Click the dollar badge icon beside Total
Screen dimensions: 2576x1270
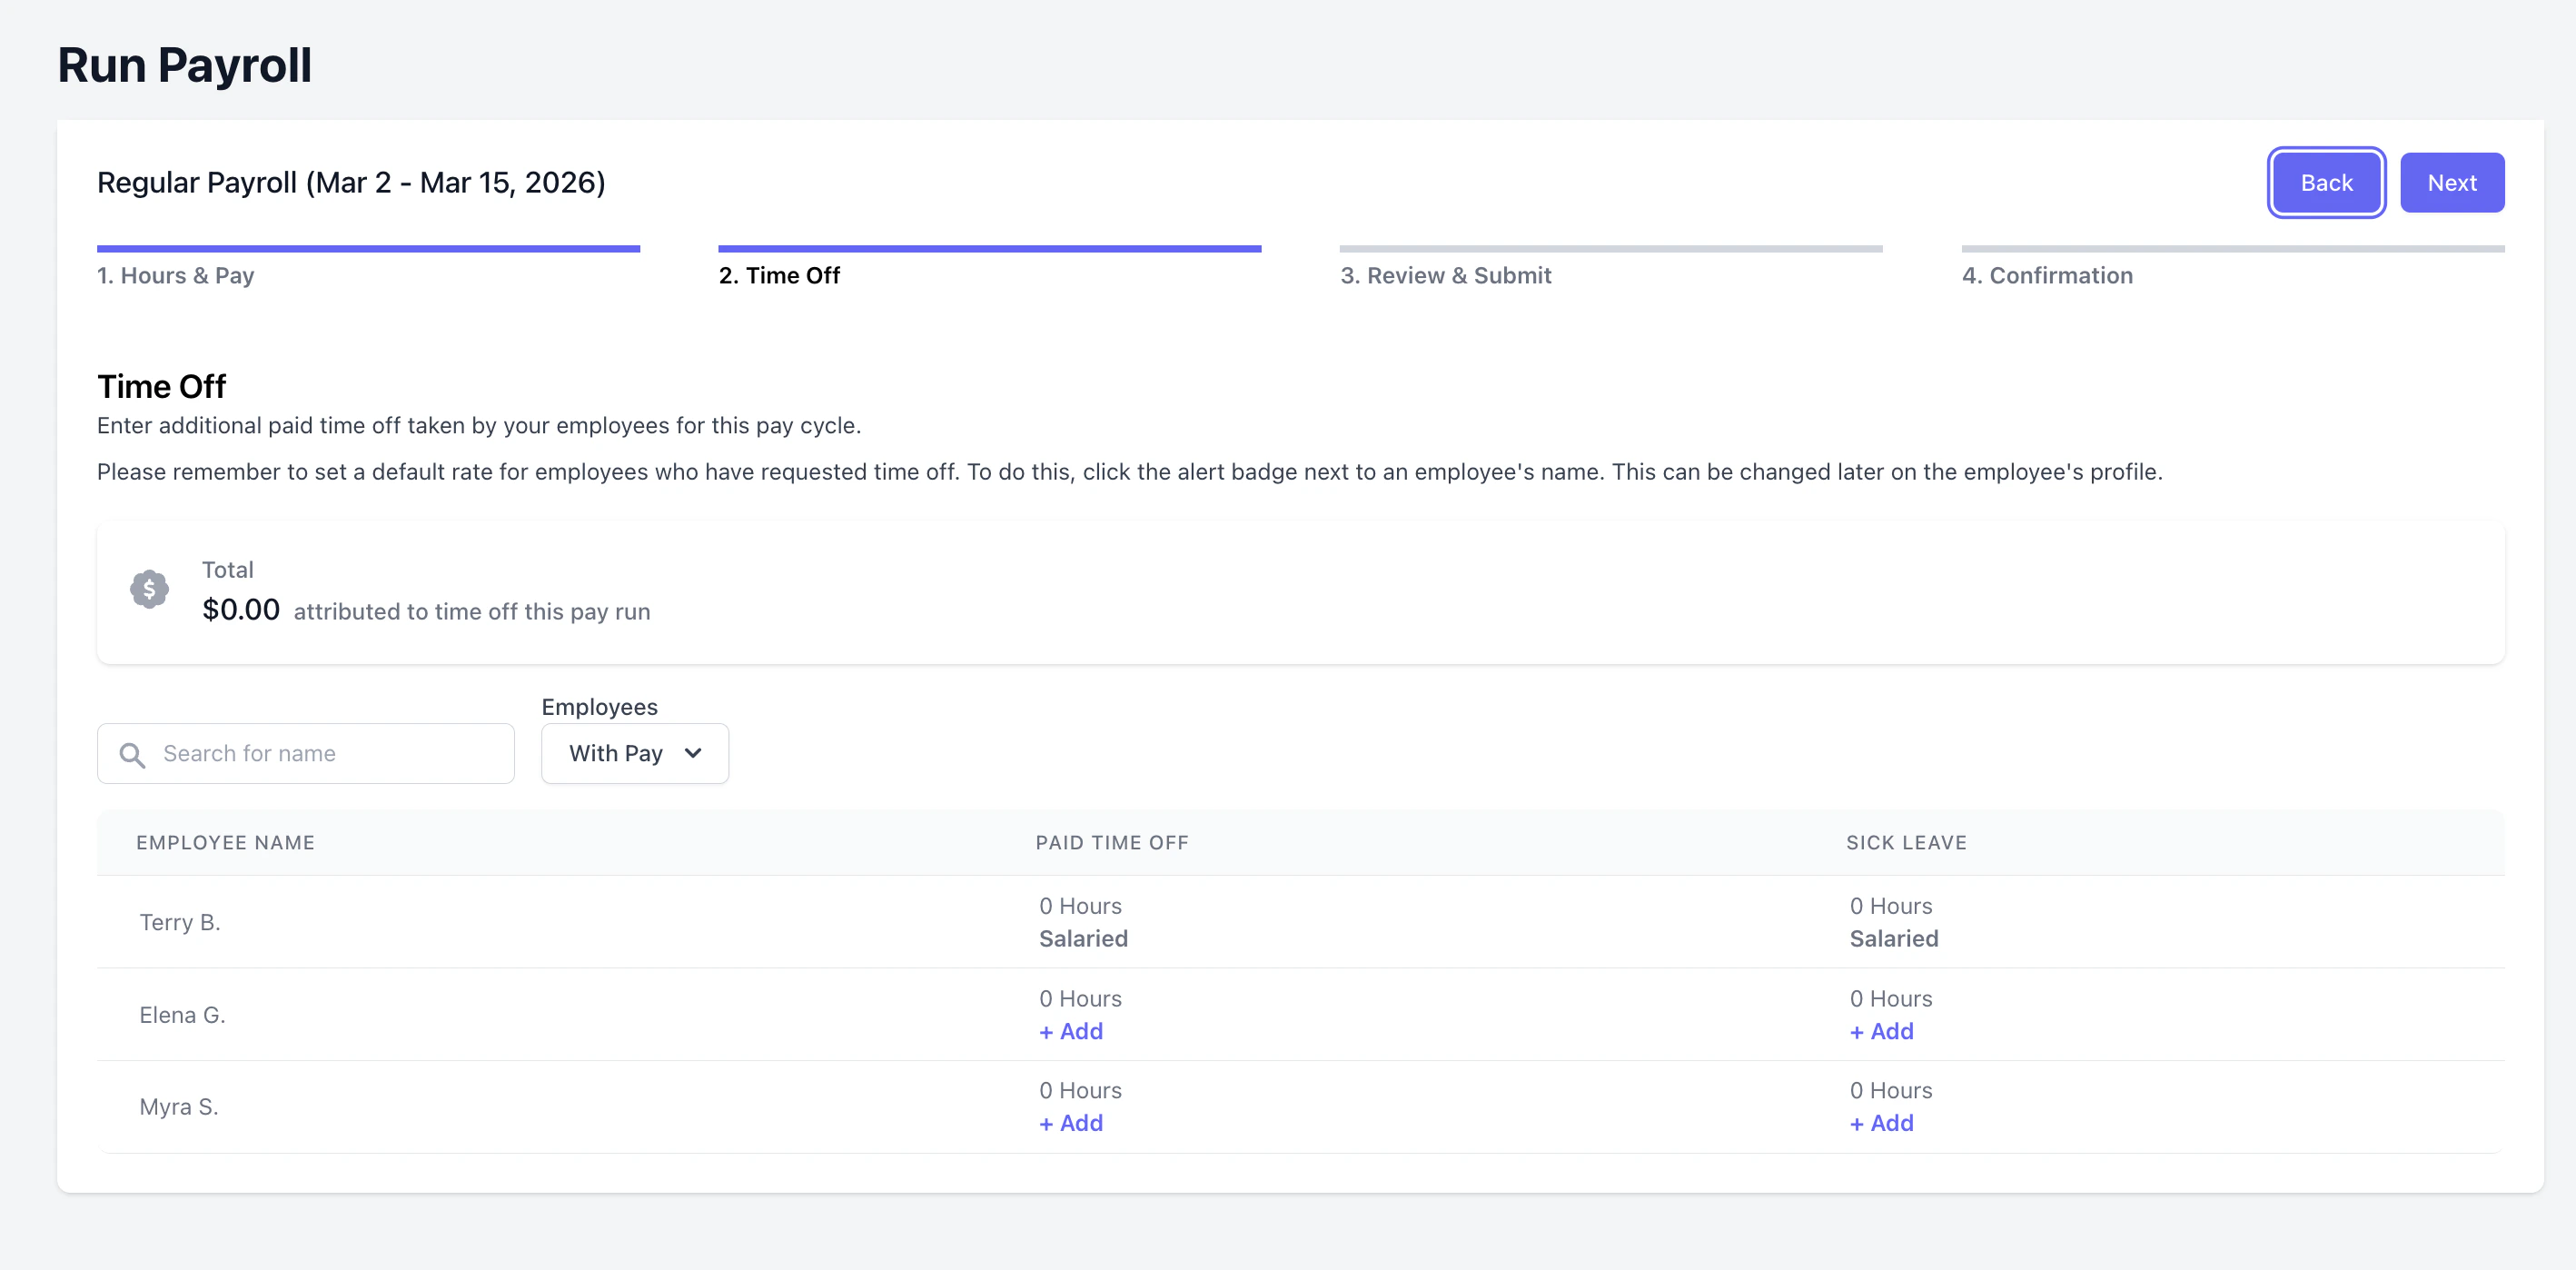149,589
